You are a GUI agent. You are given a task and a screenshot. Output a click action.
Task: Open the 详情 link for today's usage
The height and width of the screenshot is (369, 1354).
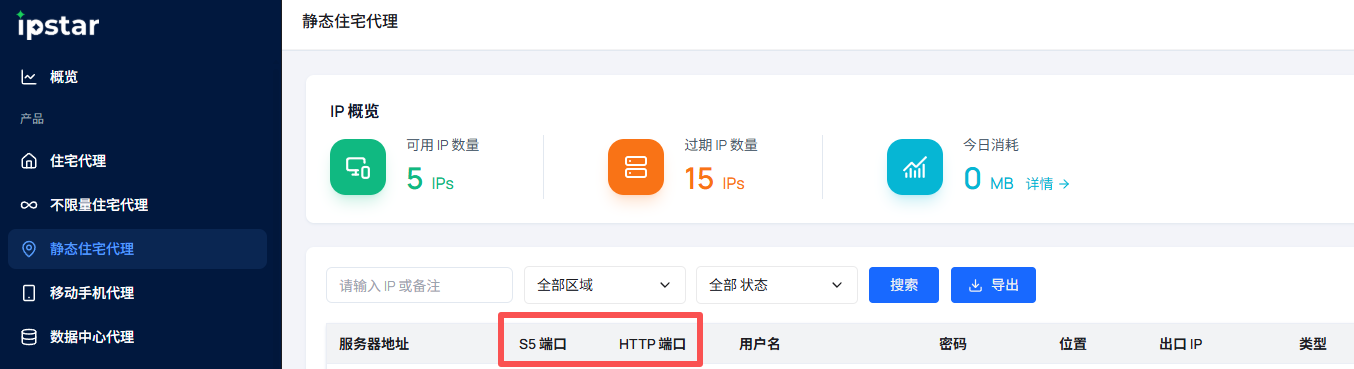[x=1048, y=184]
